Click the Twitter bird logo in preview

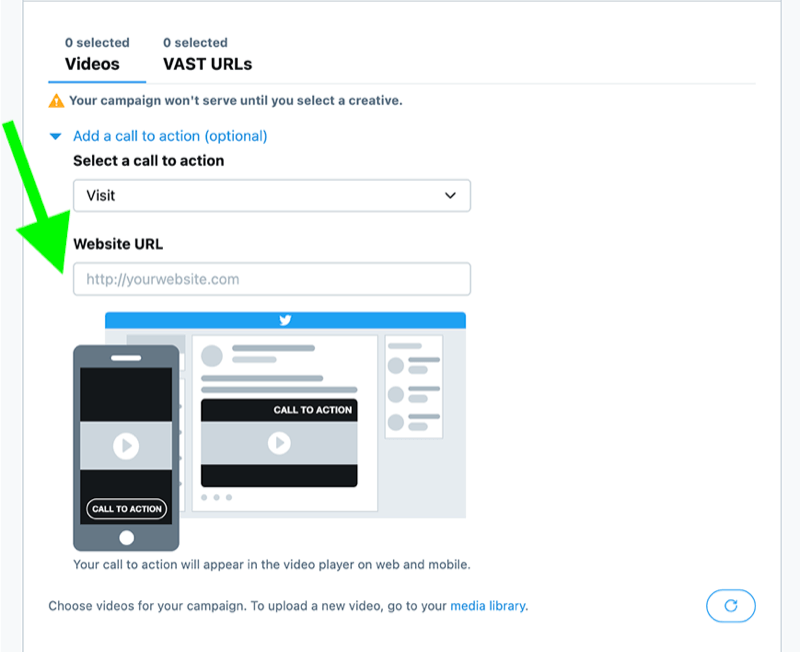click(x=285, y=320)
